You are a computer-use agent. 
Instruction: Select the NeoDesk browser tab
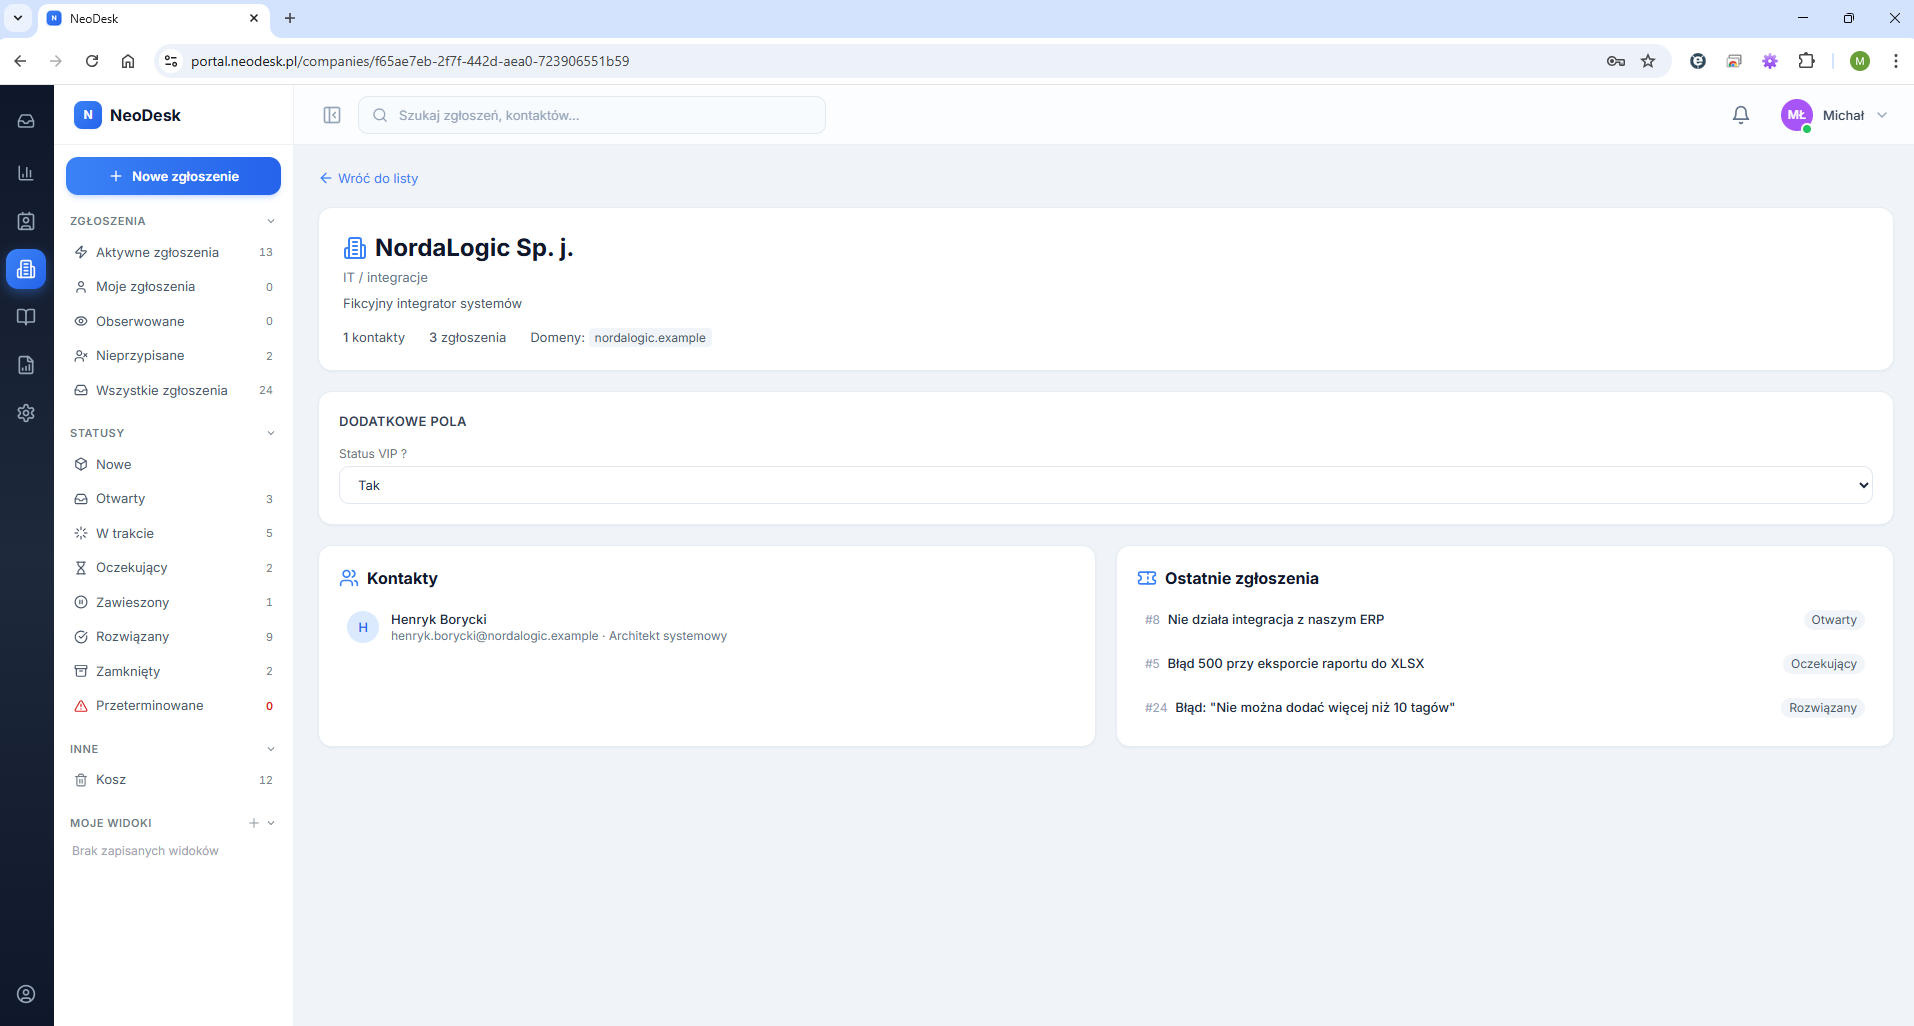[x=155, y=18]
